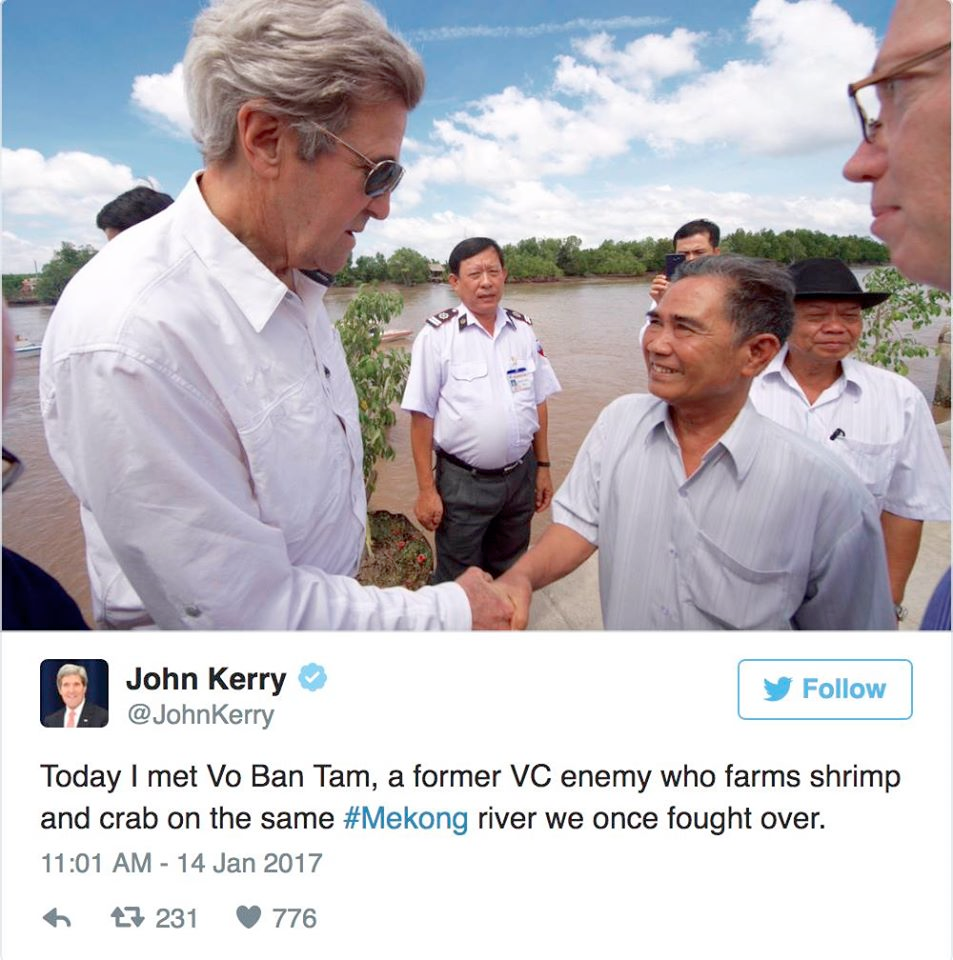
Task: Like the tweet with the heart icon
Action: click(x=249, y=918)
